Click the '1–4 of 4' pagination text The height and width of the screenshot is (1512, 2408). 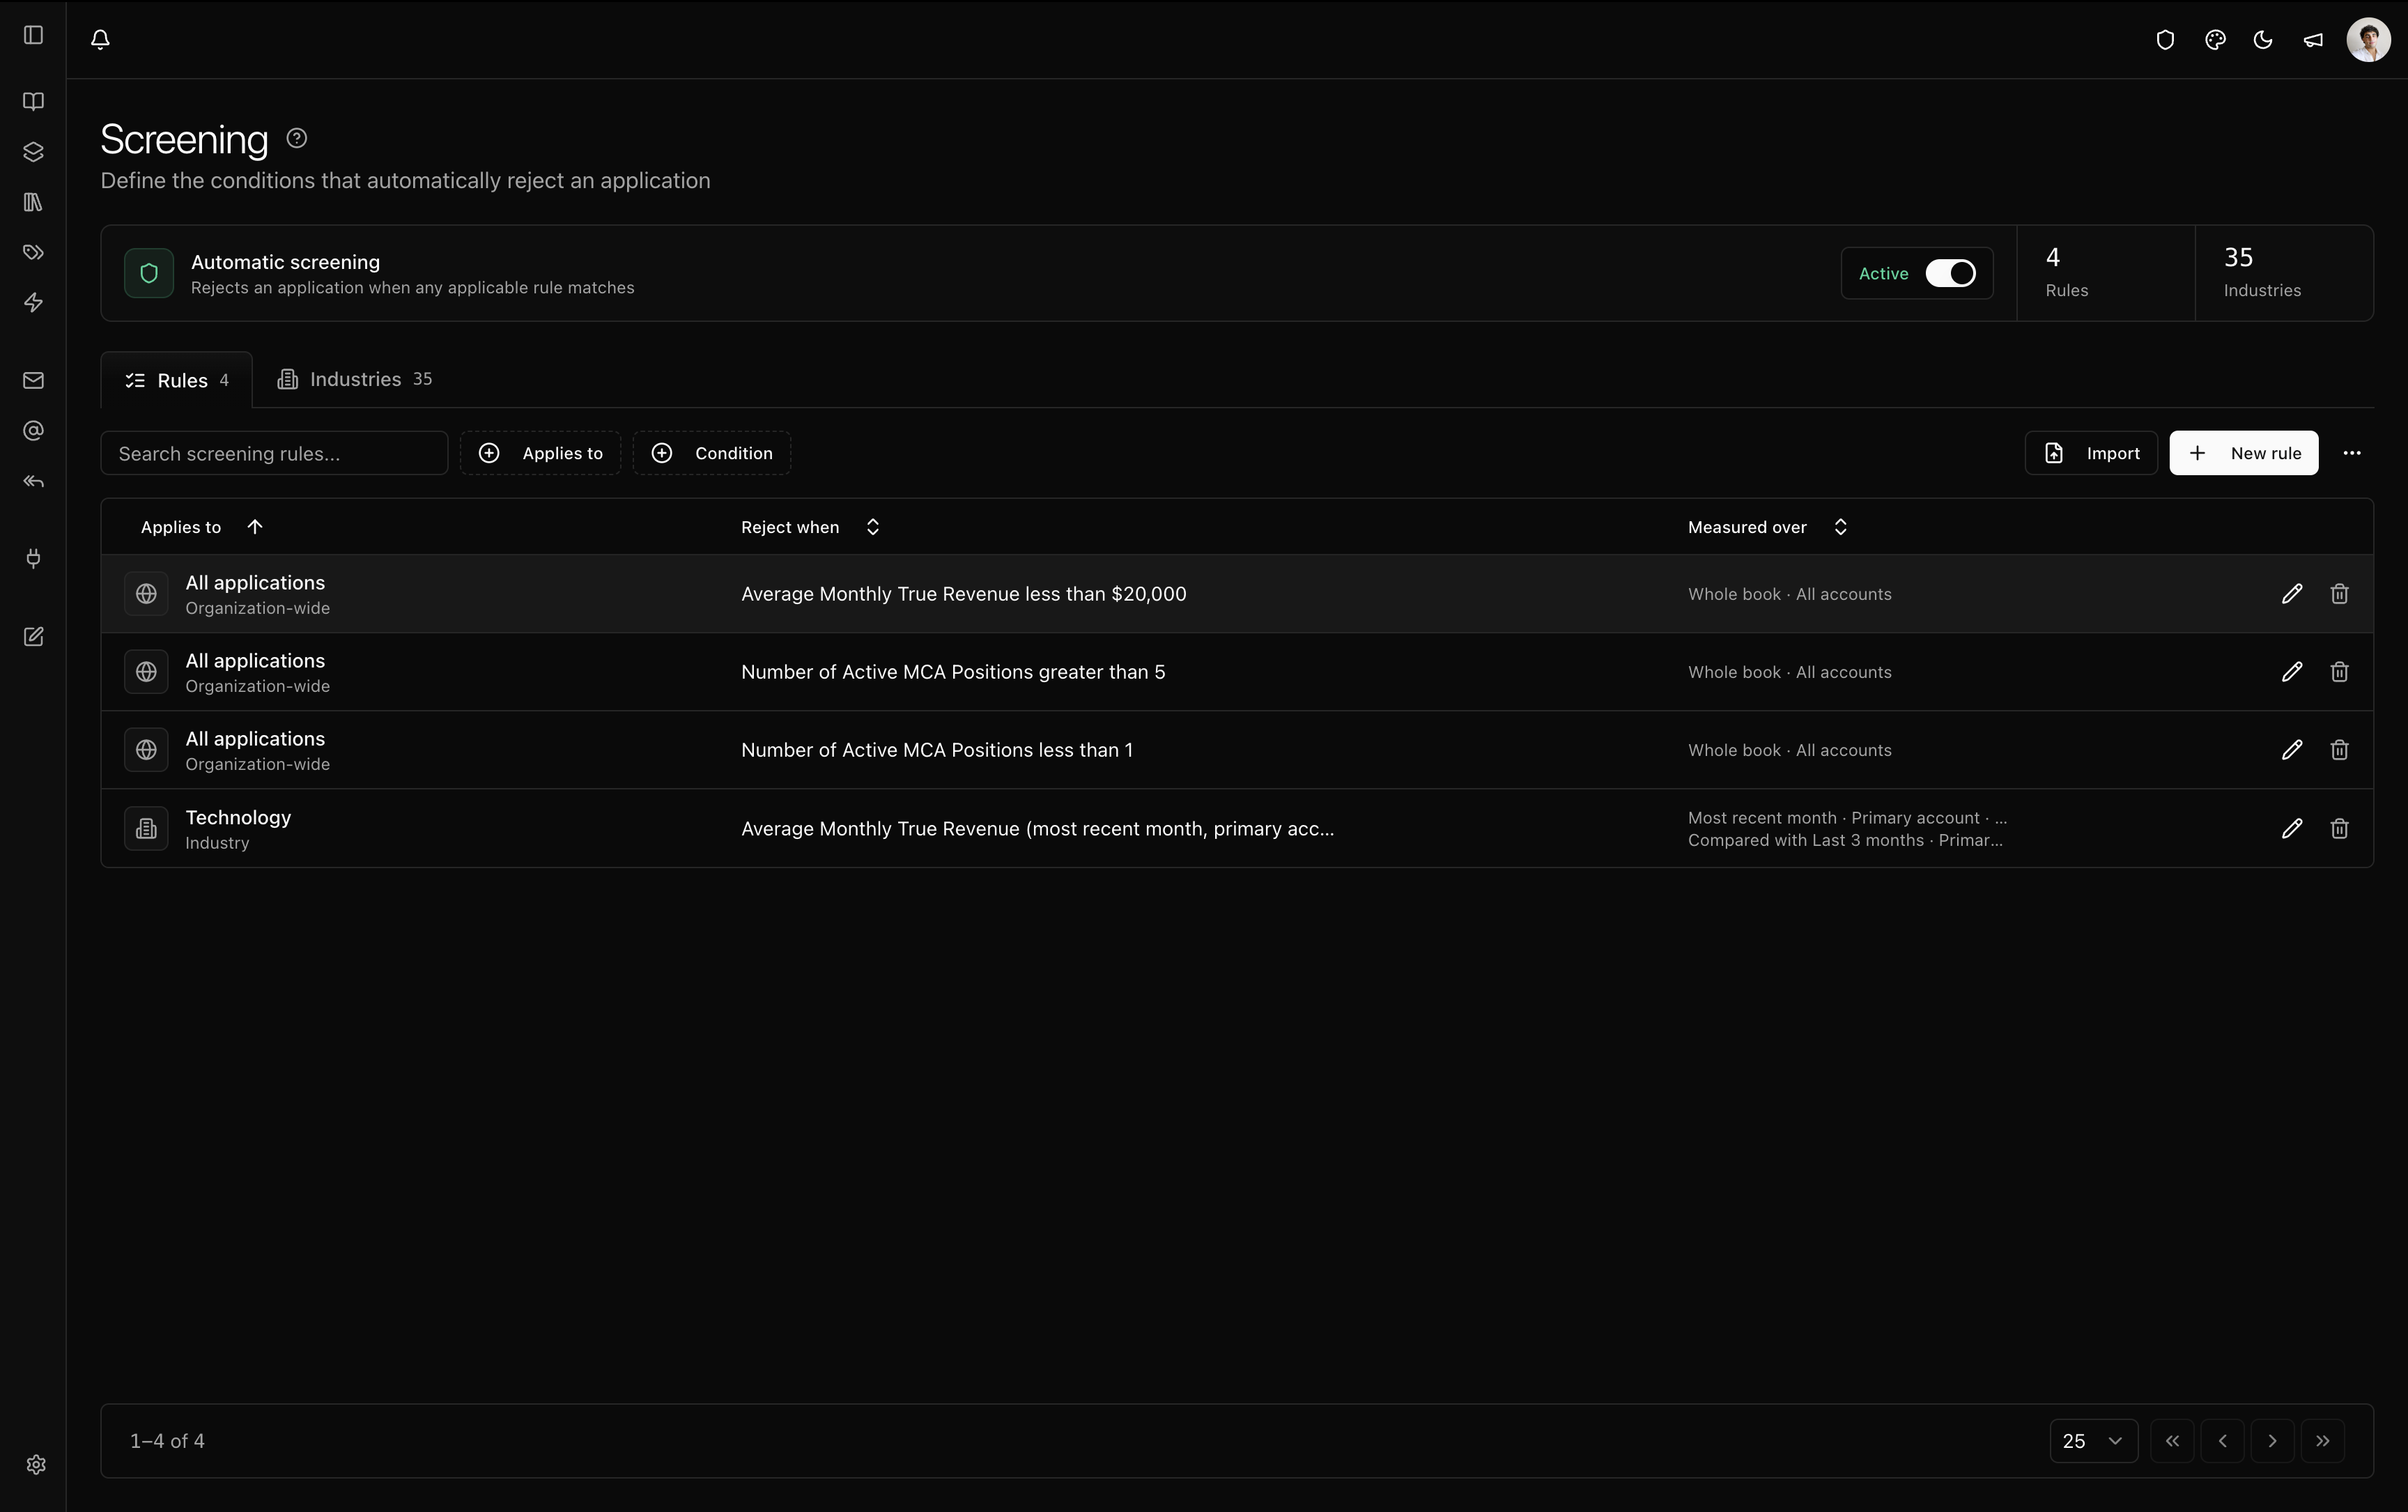pos(167,1441)
